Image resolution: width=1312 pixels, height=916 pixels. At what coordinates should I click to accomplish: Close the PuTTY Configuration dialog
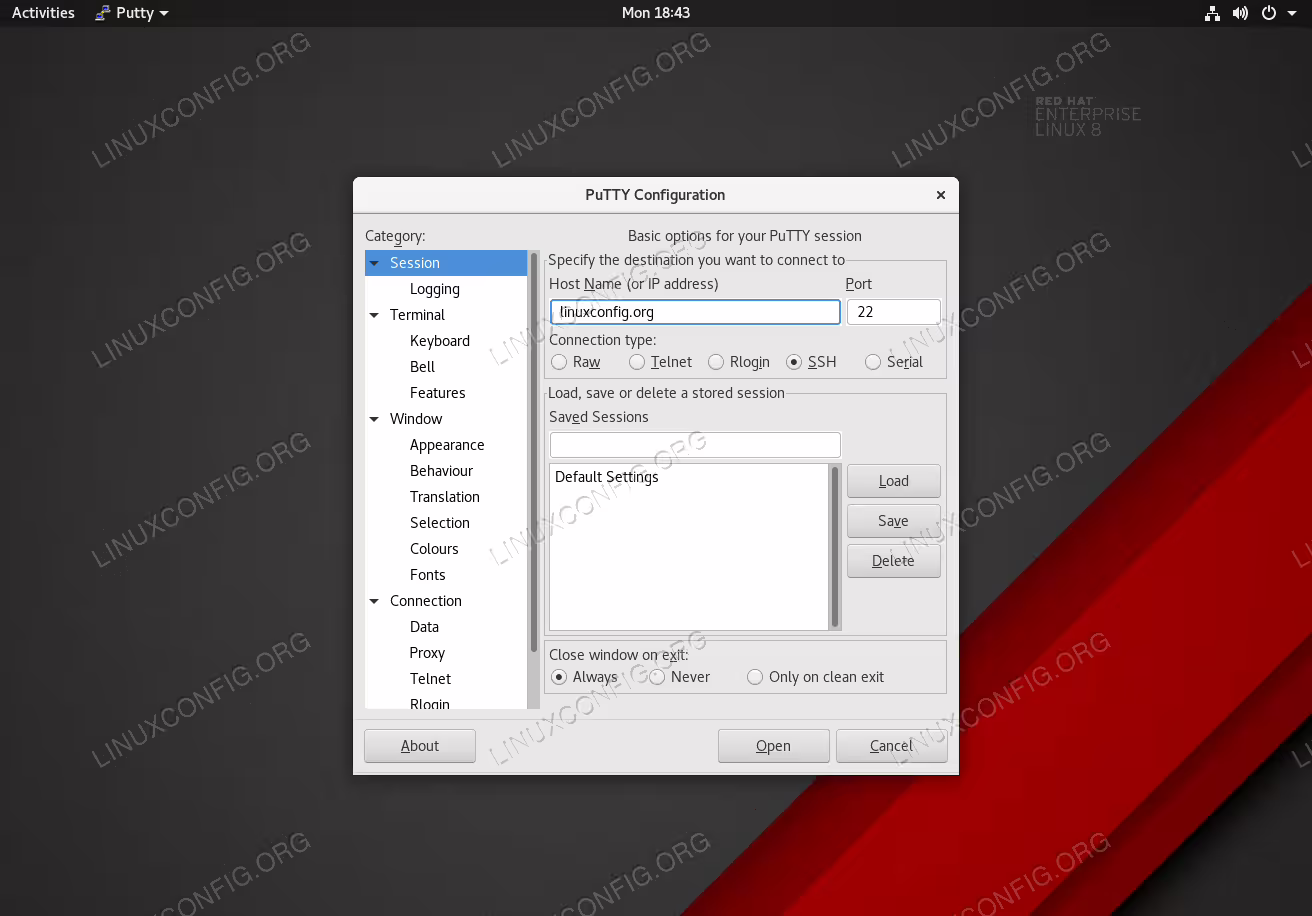(x=940, y=195)
